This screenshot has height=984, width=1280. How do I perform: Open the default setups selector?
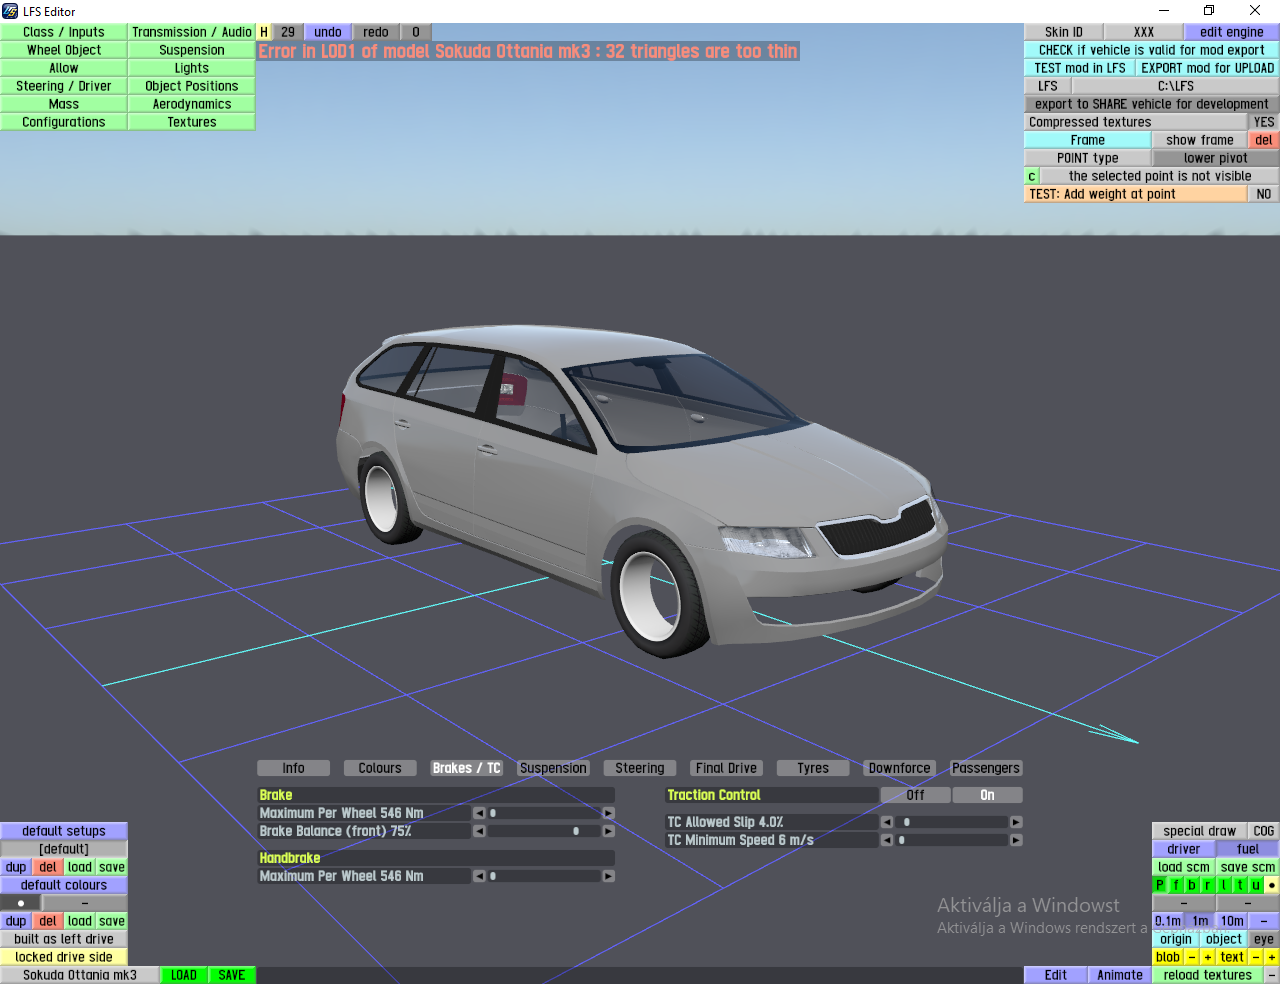point(64,831)
